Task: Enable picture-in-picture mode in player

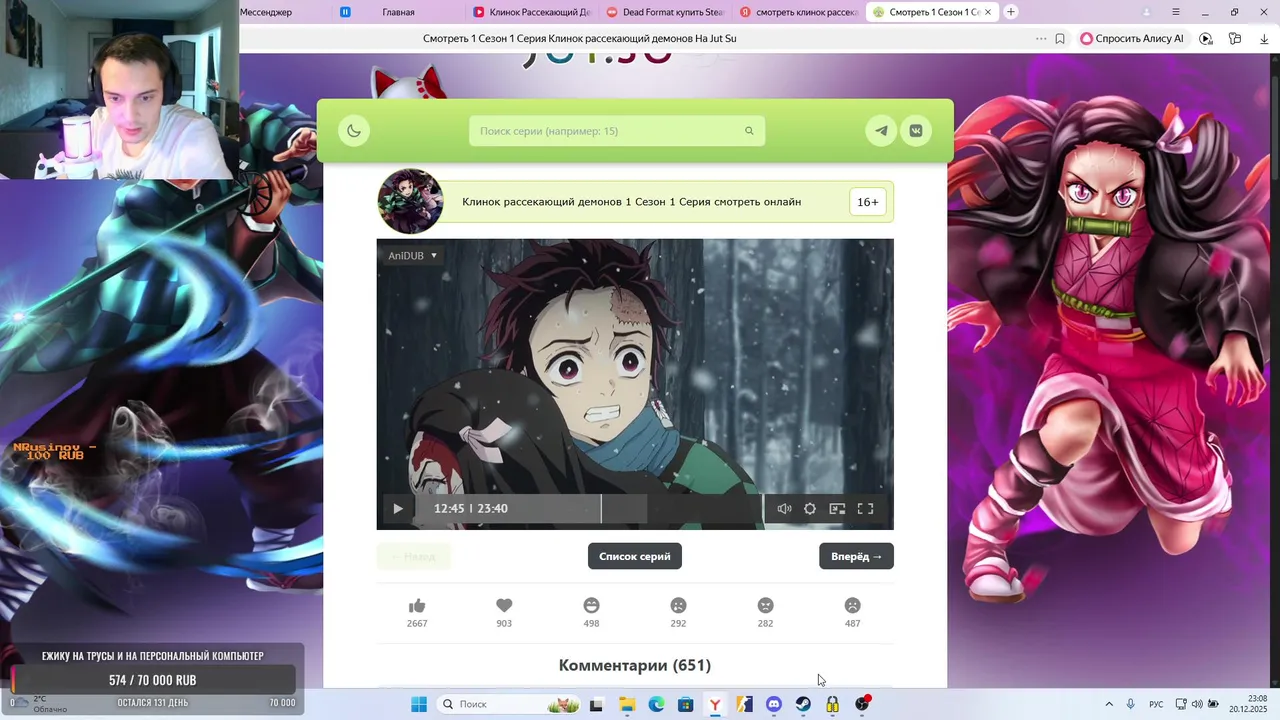Action: 837,508
